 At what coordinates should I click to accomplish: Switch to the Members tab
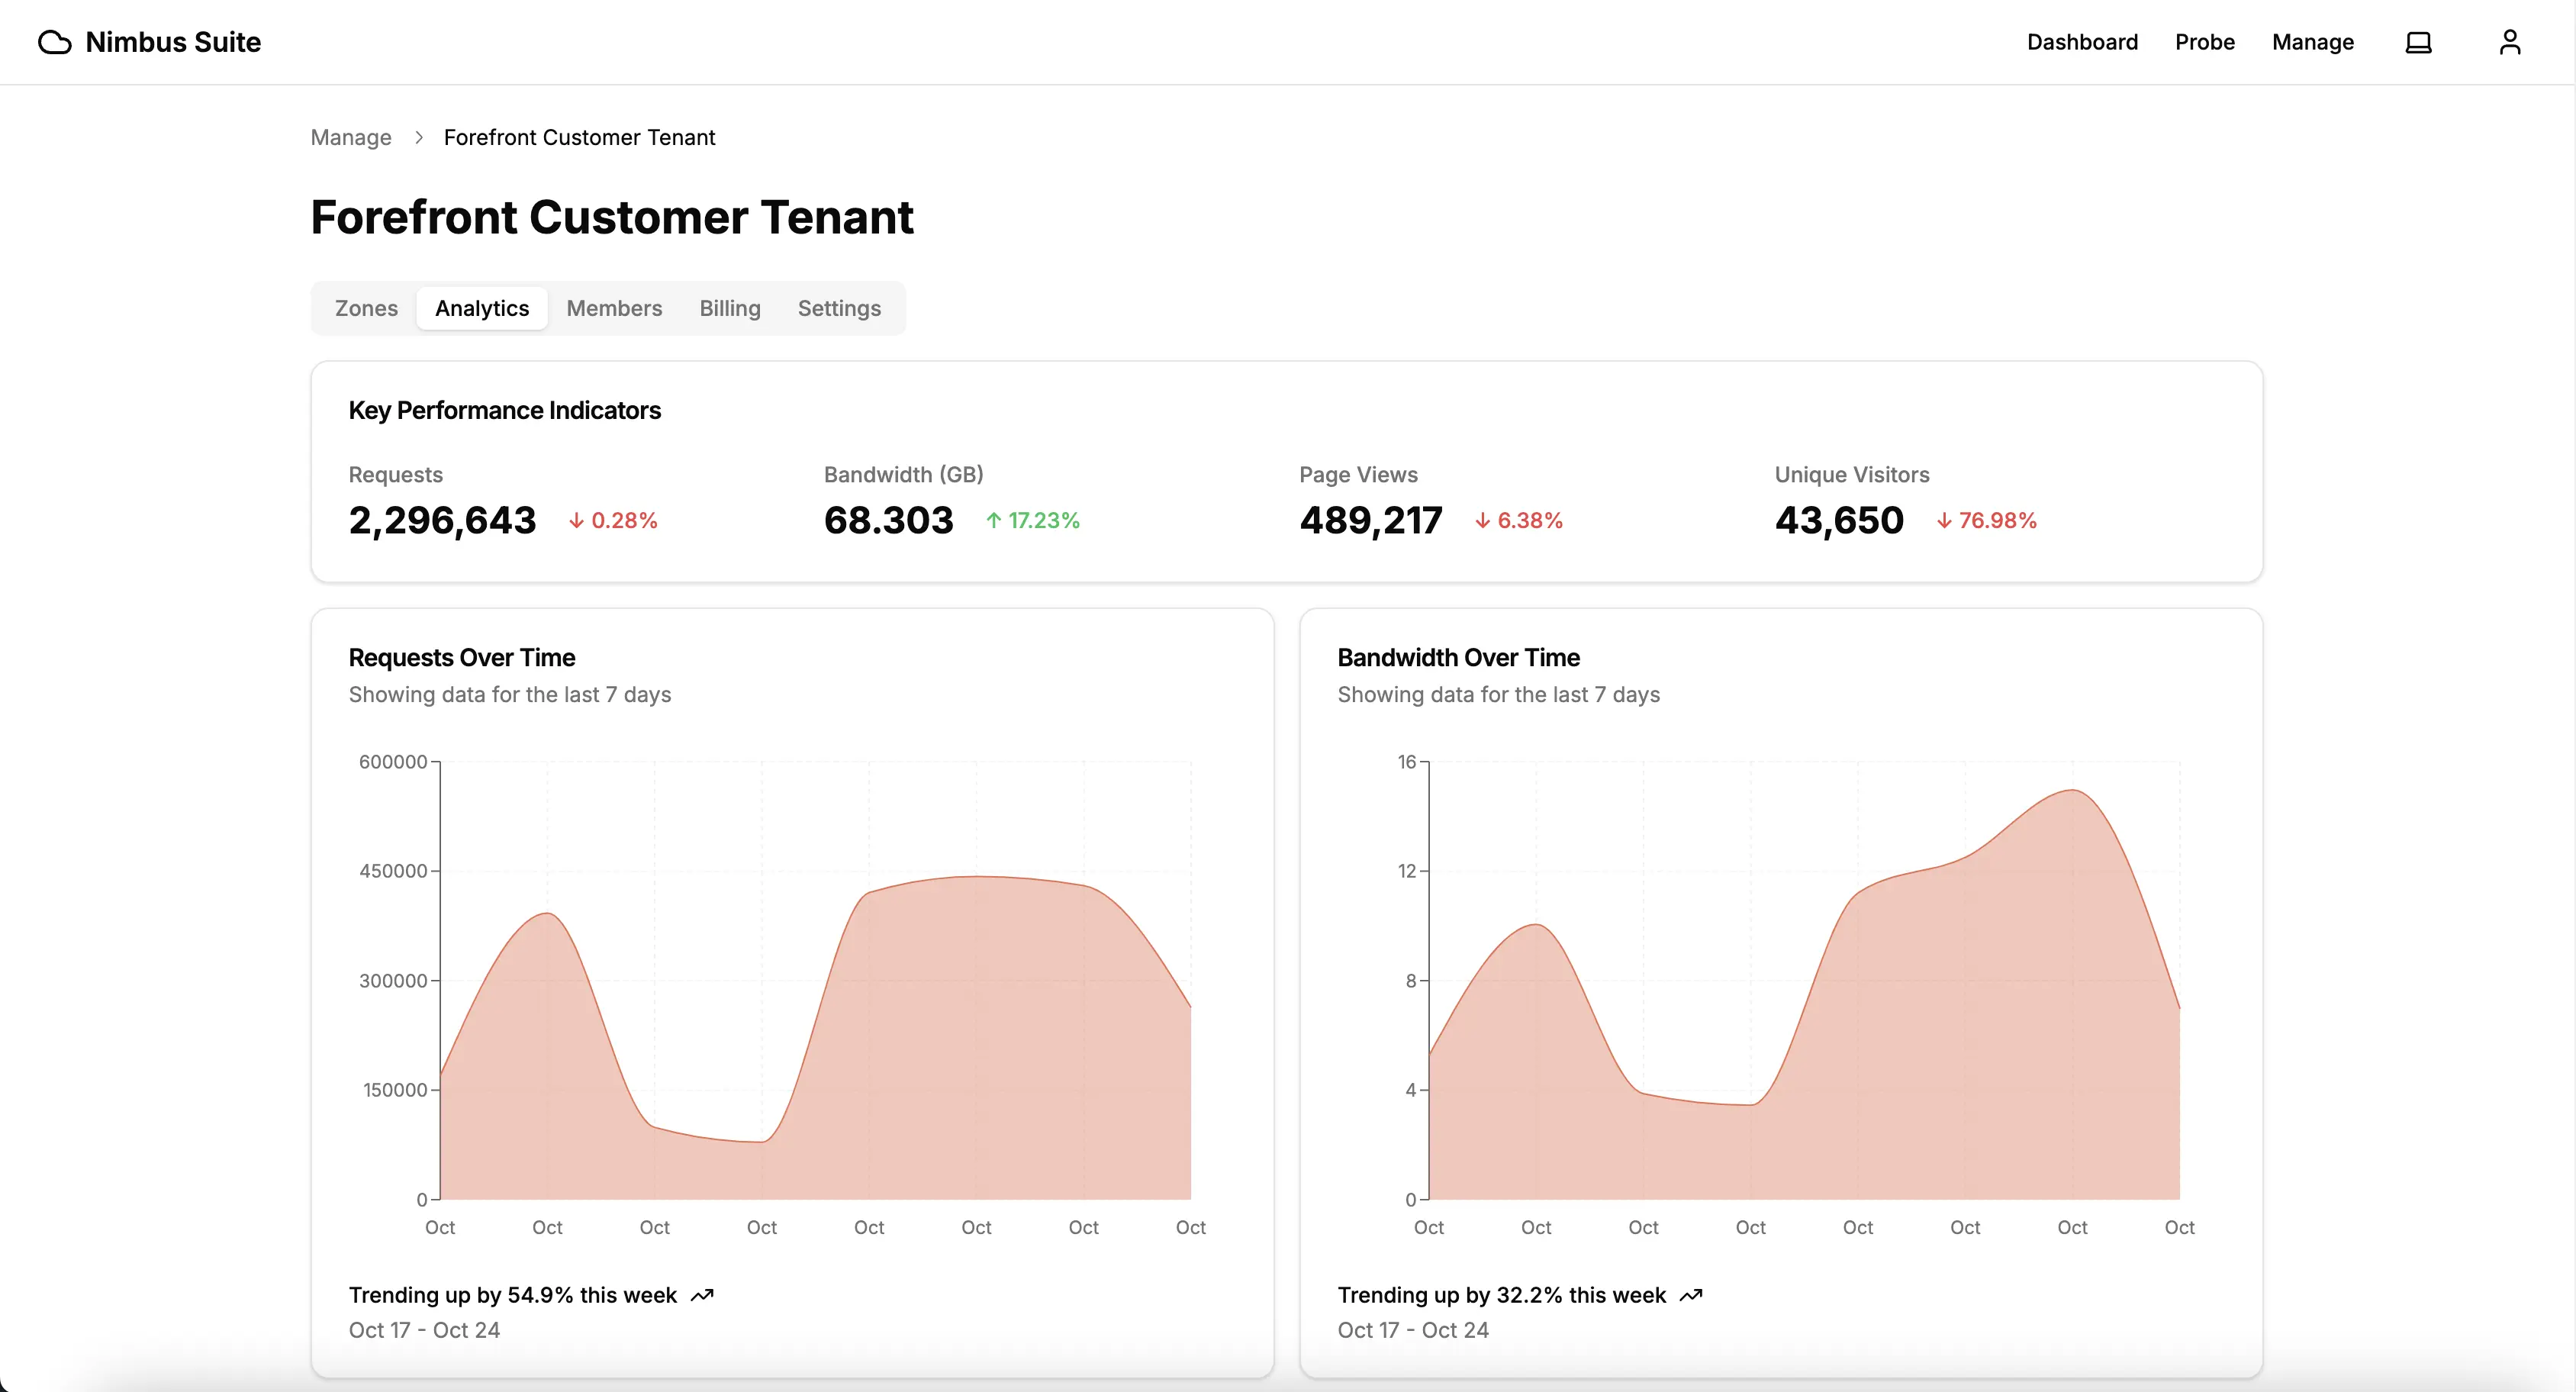click(x=614, y=308)
